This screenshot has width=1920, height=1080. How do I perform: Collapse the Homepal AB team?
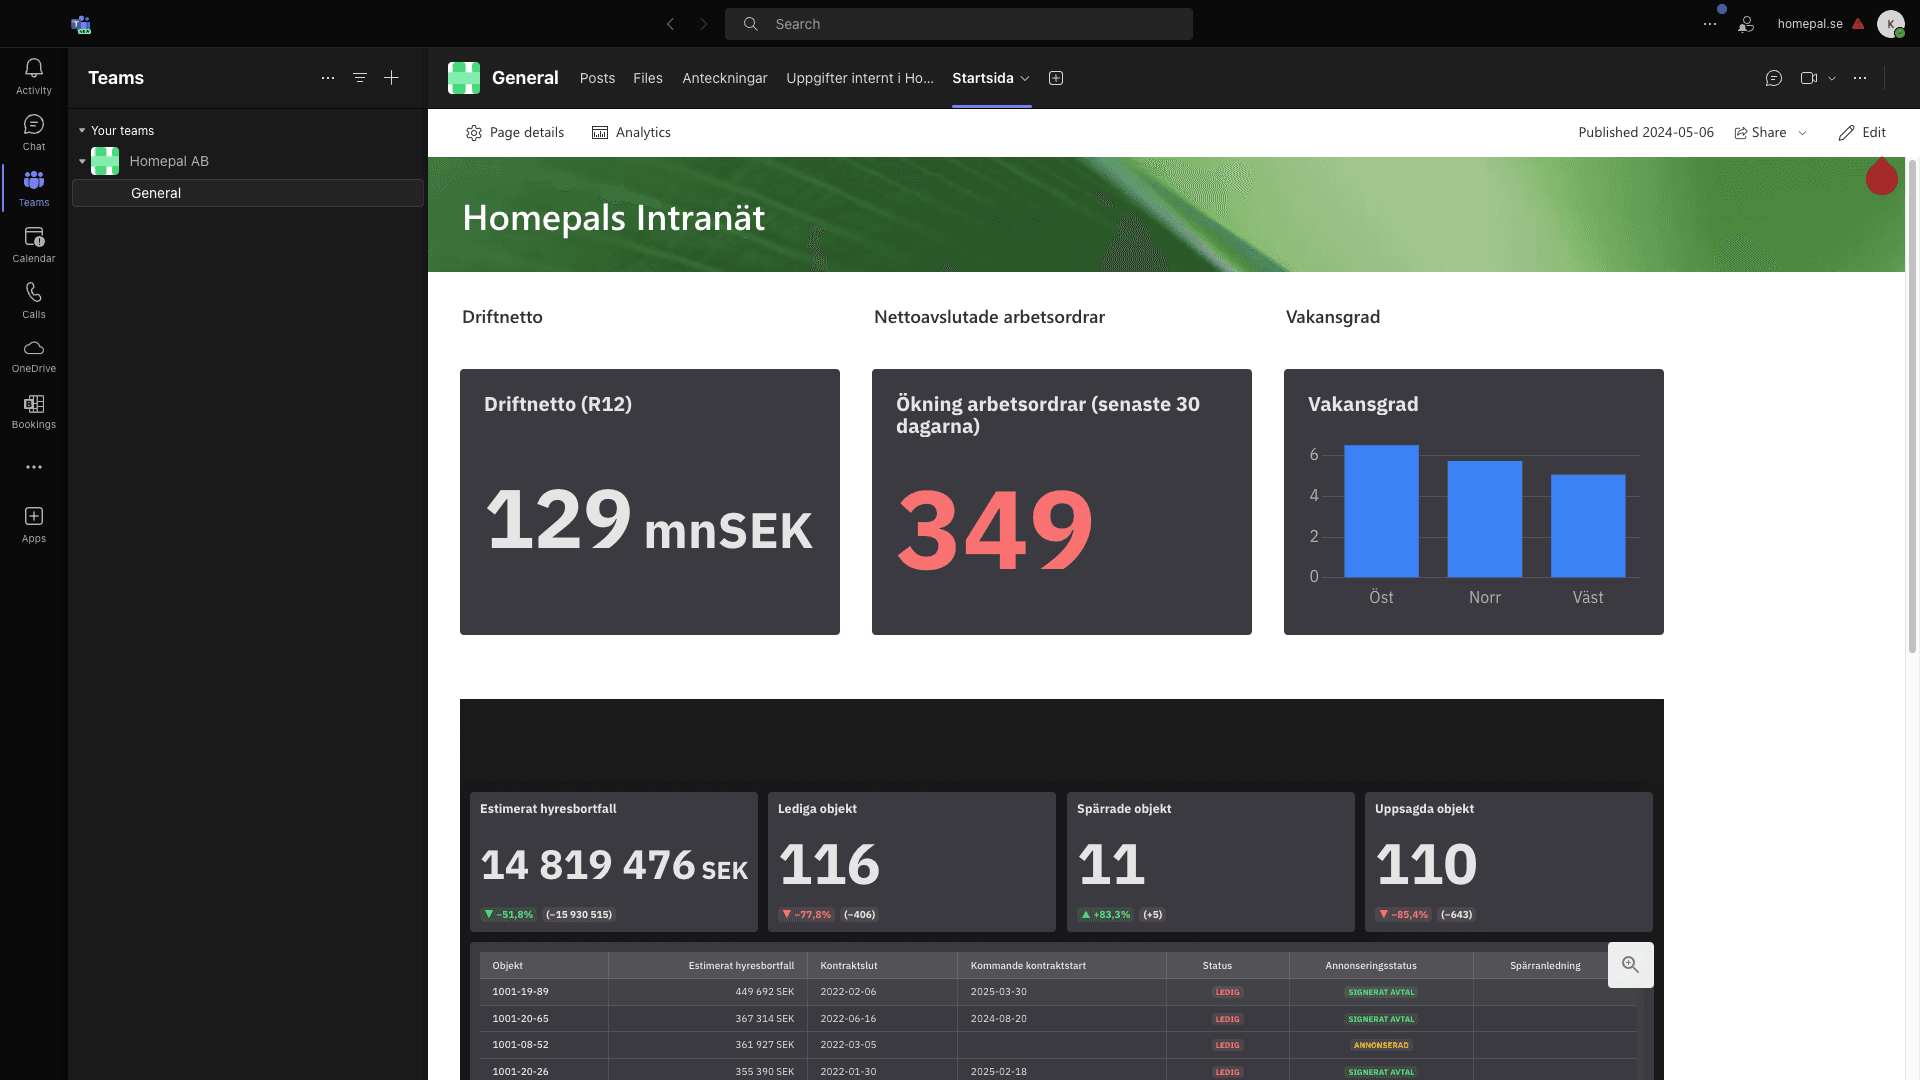[x=82, y=161]
